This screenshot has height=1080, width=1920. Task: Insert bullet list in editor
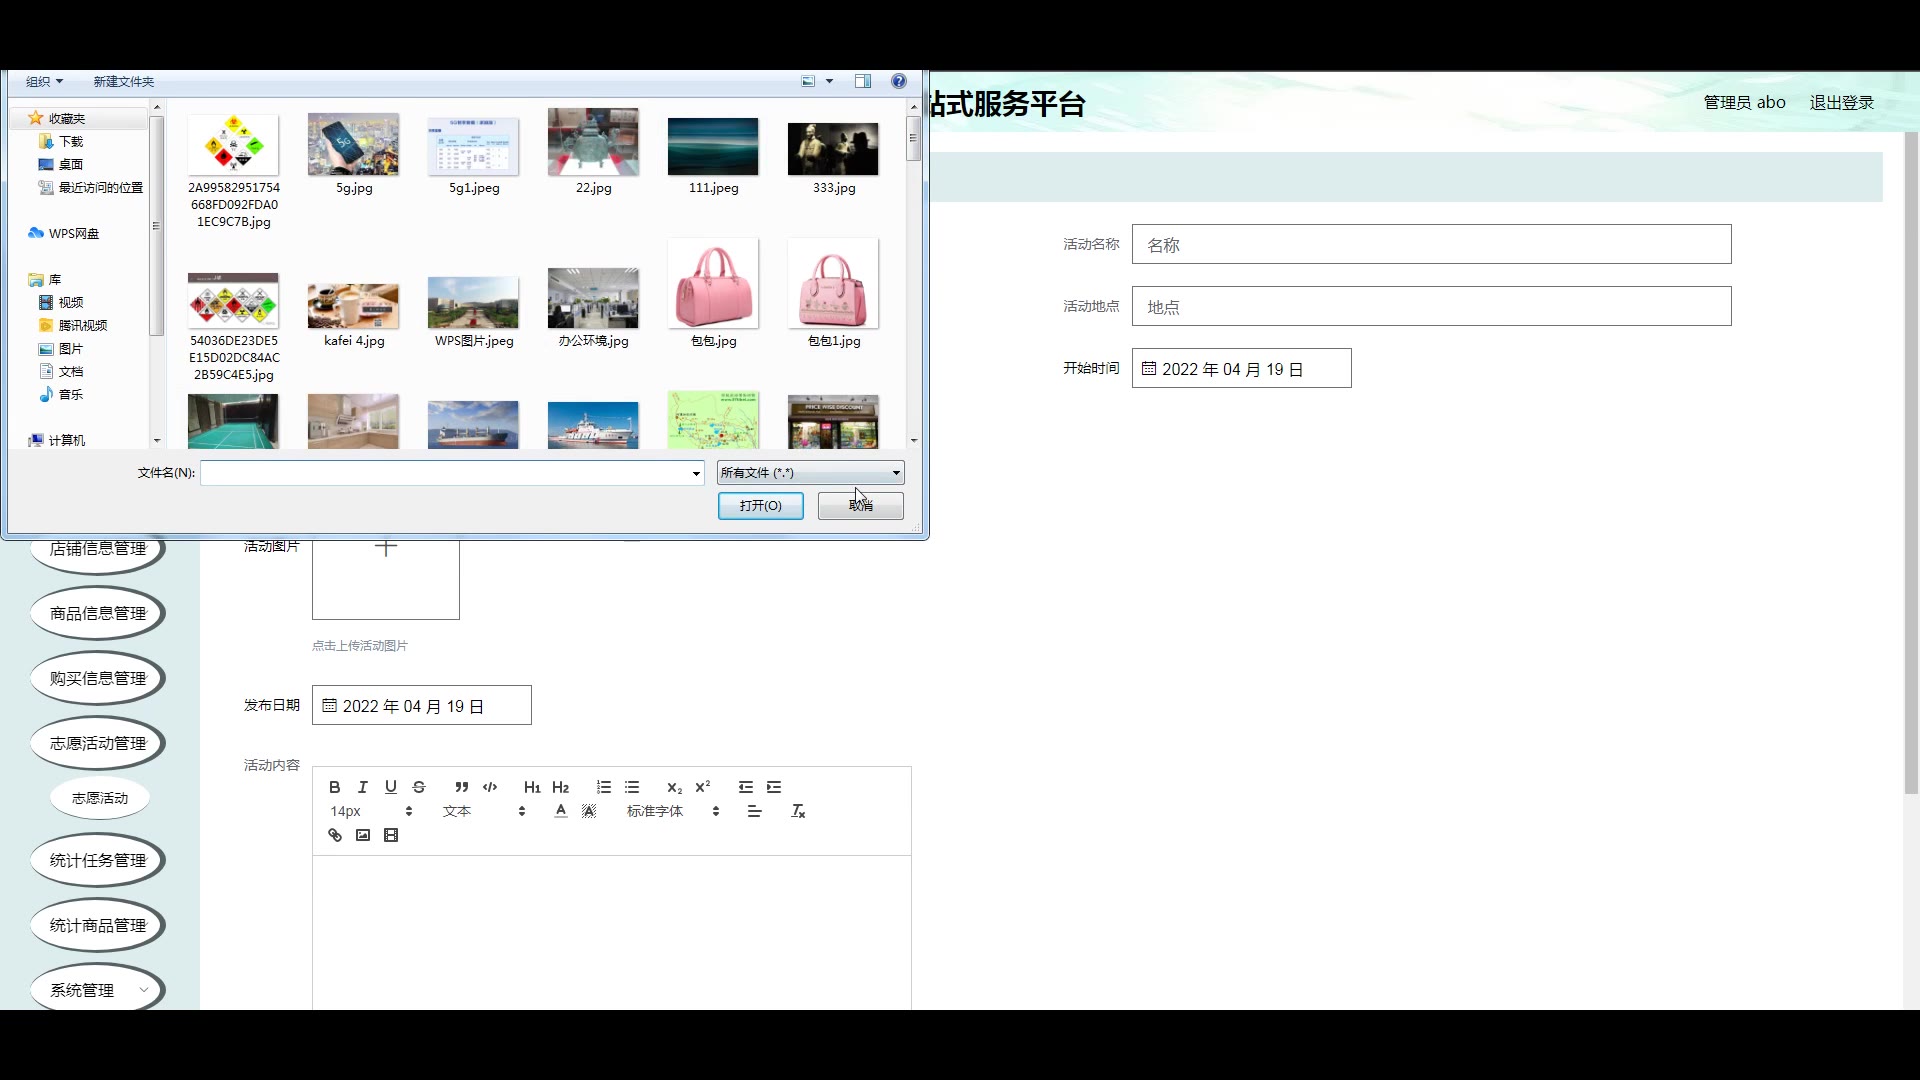pyautogui.click(x=632, y=787)
